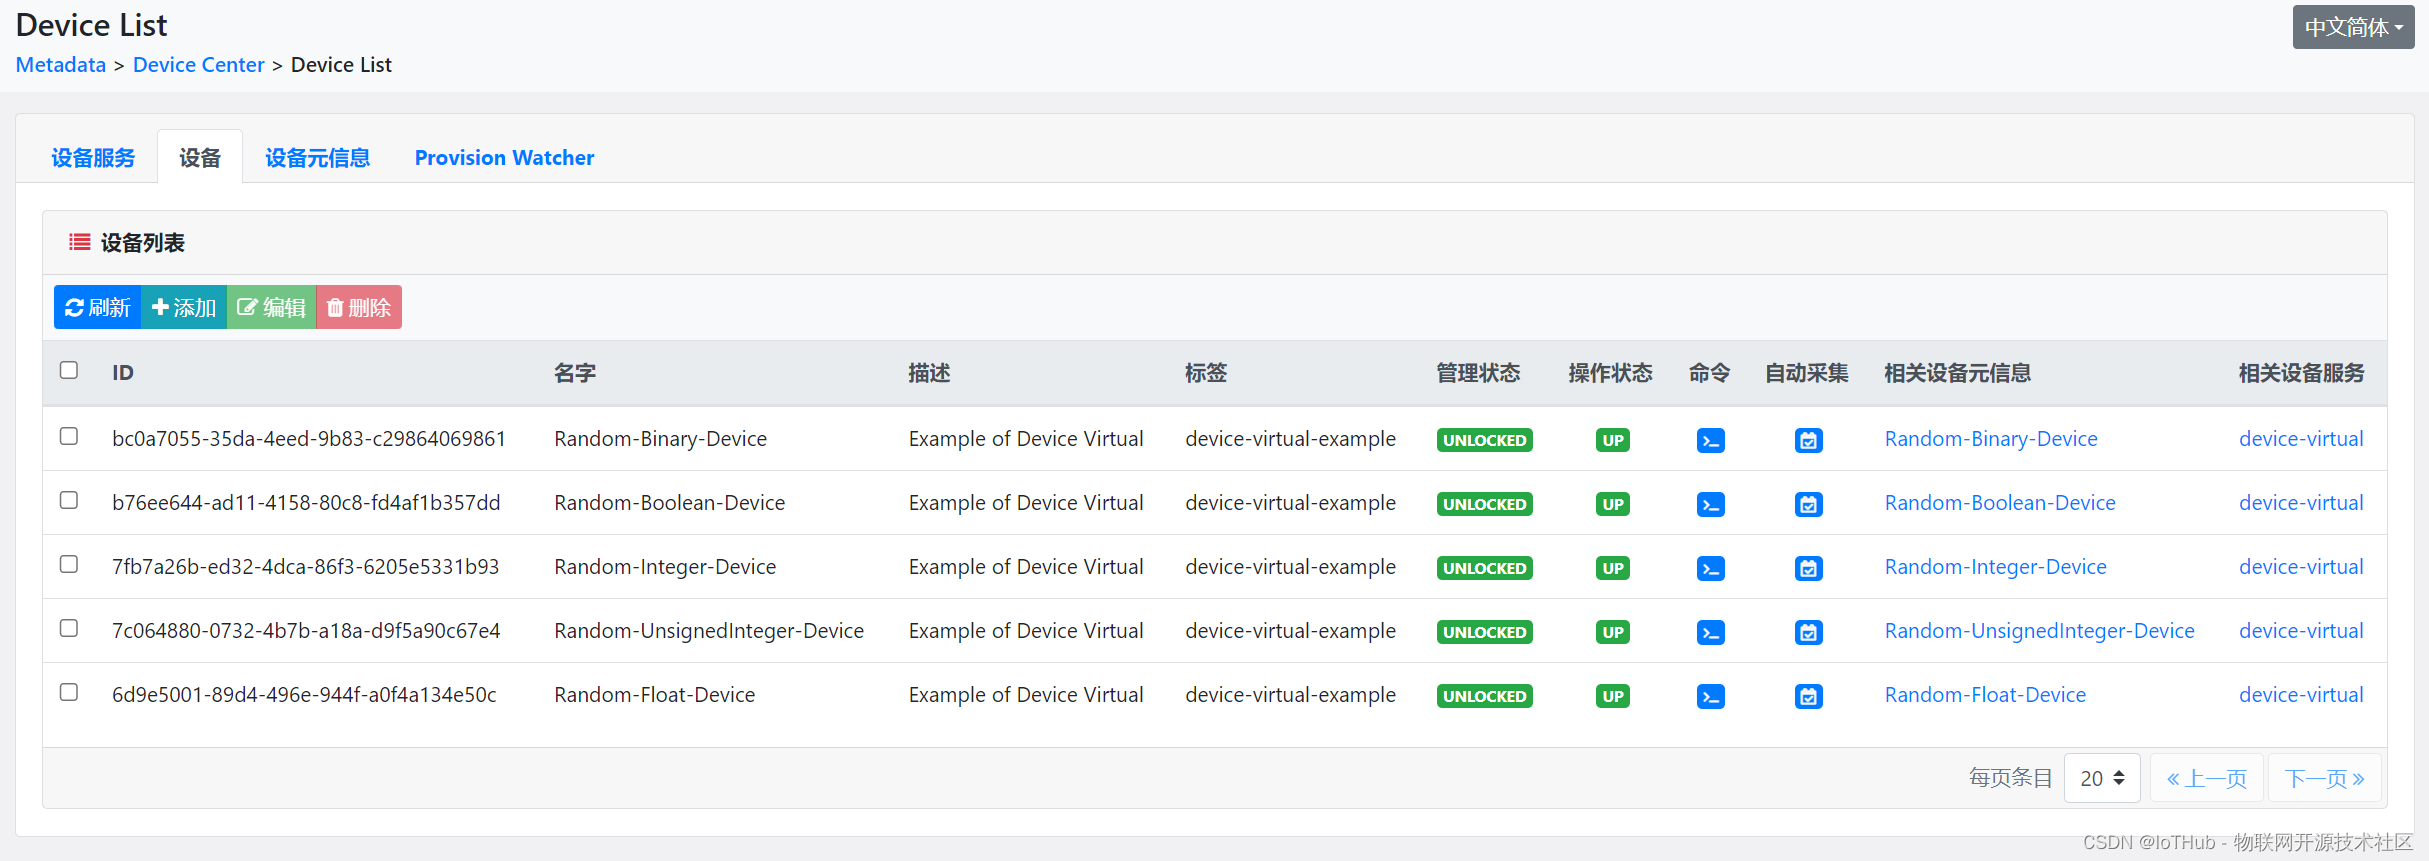This screenshot has height=861, width=2429.
Task: Open device-virtual service link in Random-UnsignedInteger-Device row
Action: [x=2301, y=631]
